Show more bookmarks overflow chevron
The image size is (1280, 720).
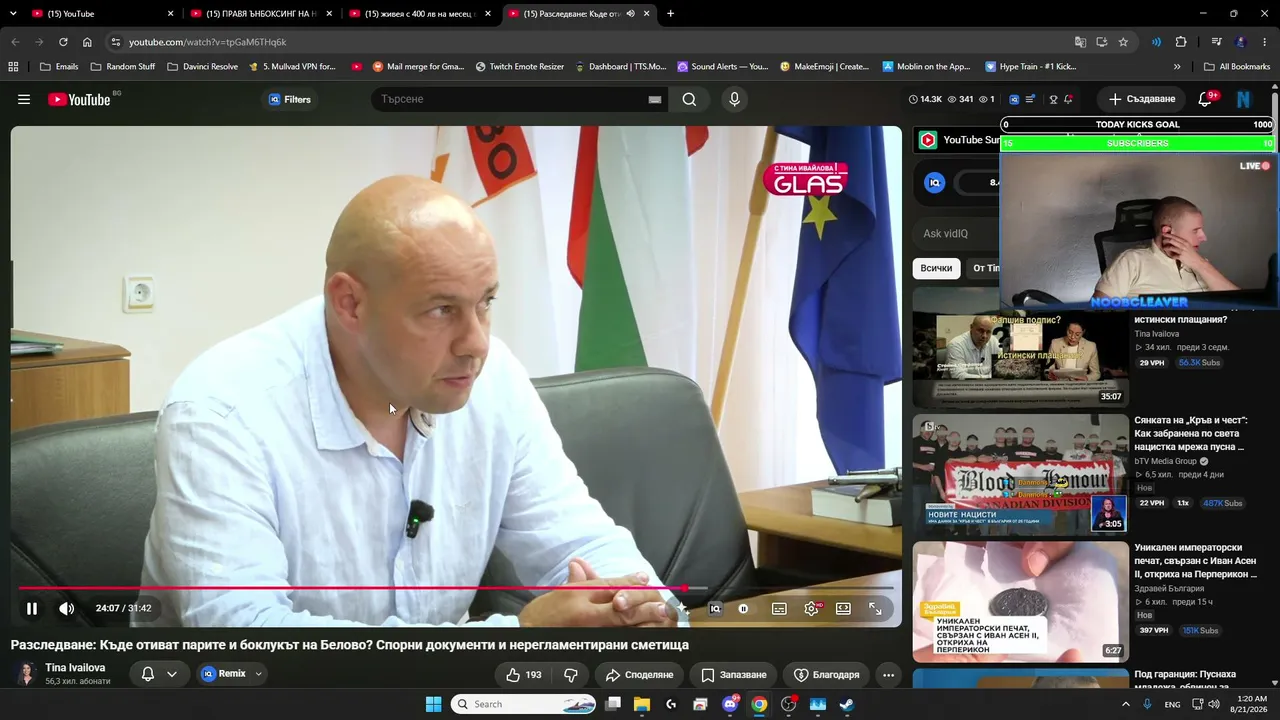point(1177,67)
